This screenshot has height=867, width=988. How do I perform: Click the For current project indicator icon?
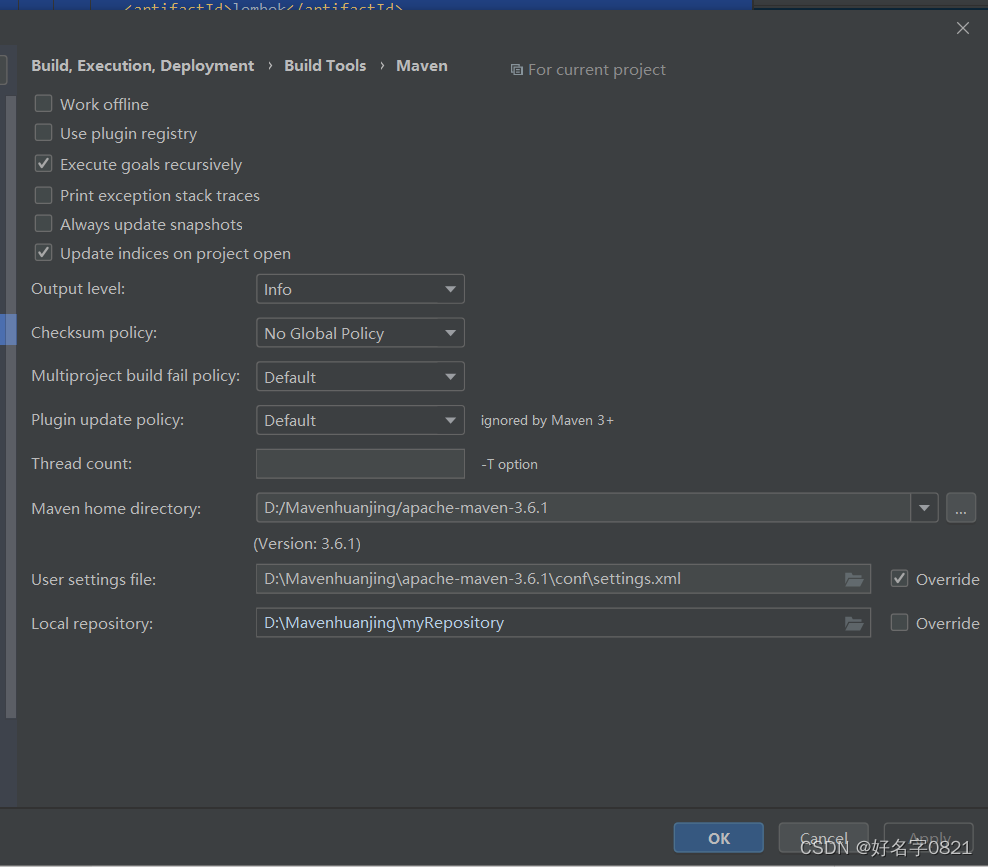click(x=516, y=69)
